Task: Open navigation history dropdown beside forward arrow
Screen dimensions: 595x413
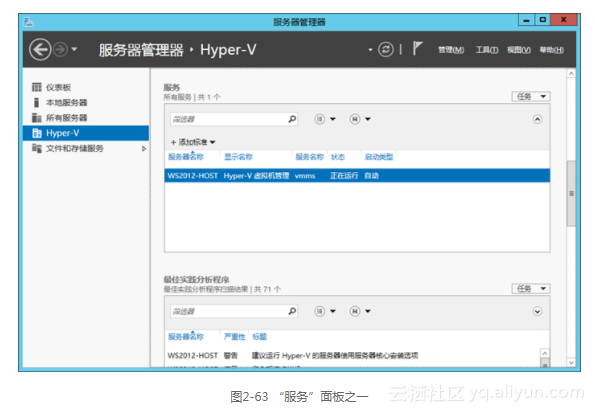Action: (x=74, y=49)
